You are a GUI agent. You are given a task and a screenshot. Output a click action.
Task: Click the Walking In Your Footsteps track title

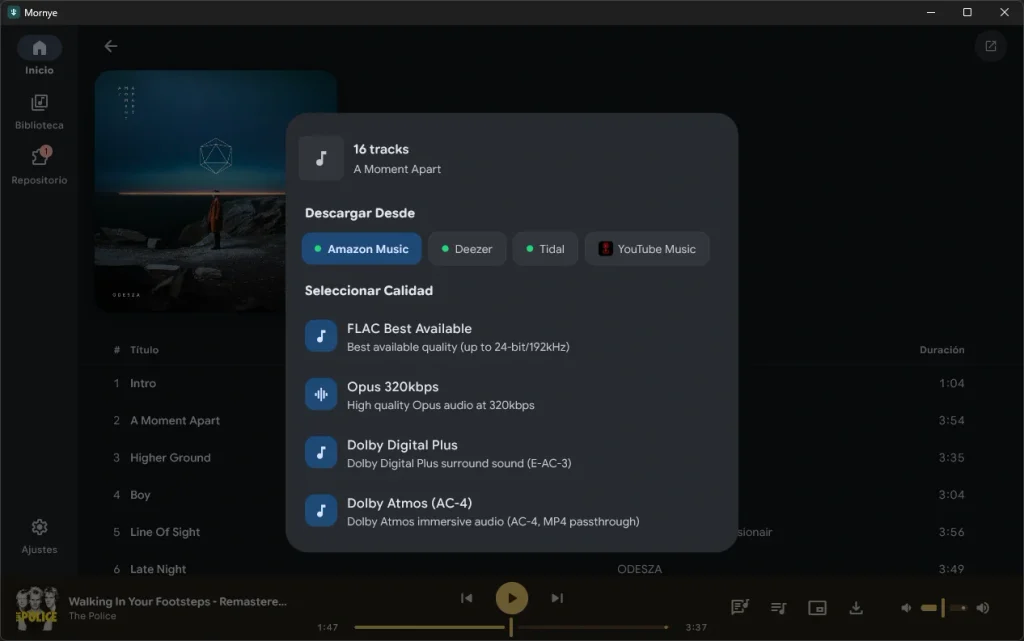coord(178,601)
